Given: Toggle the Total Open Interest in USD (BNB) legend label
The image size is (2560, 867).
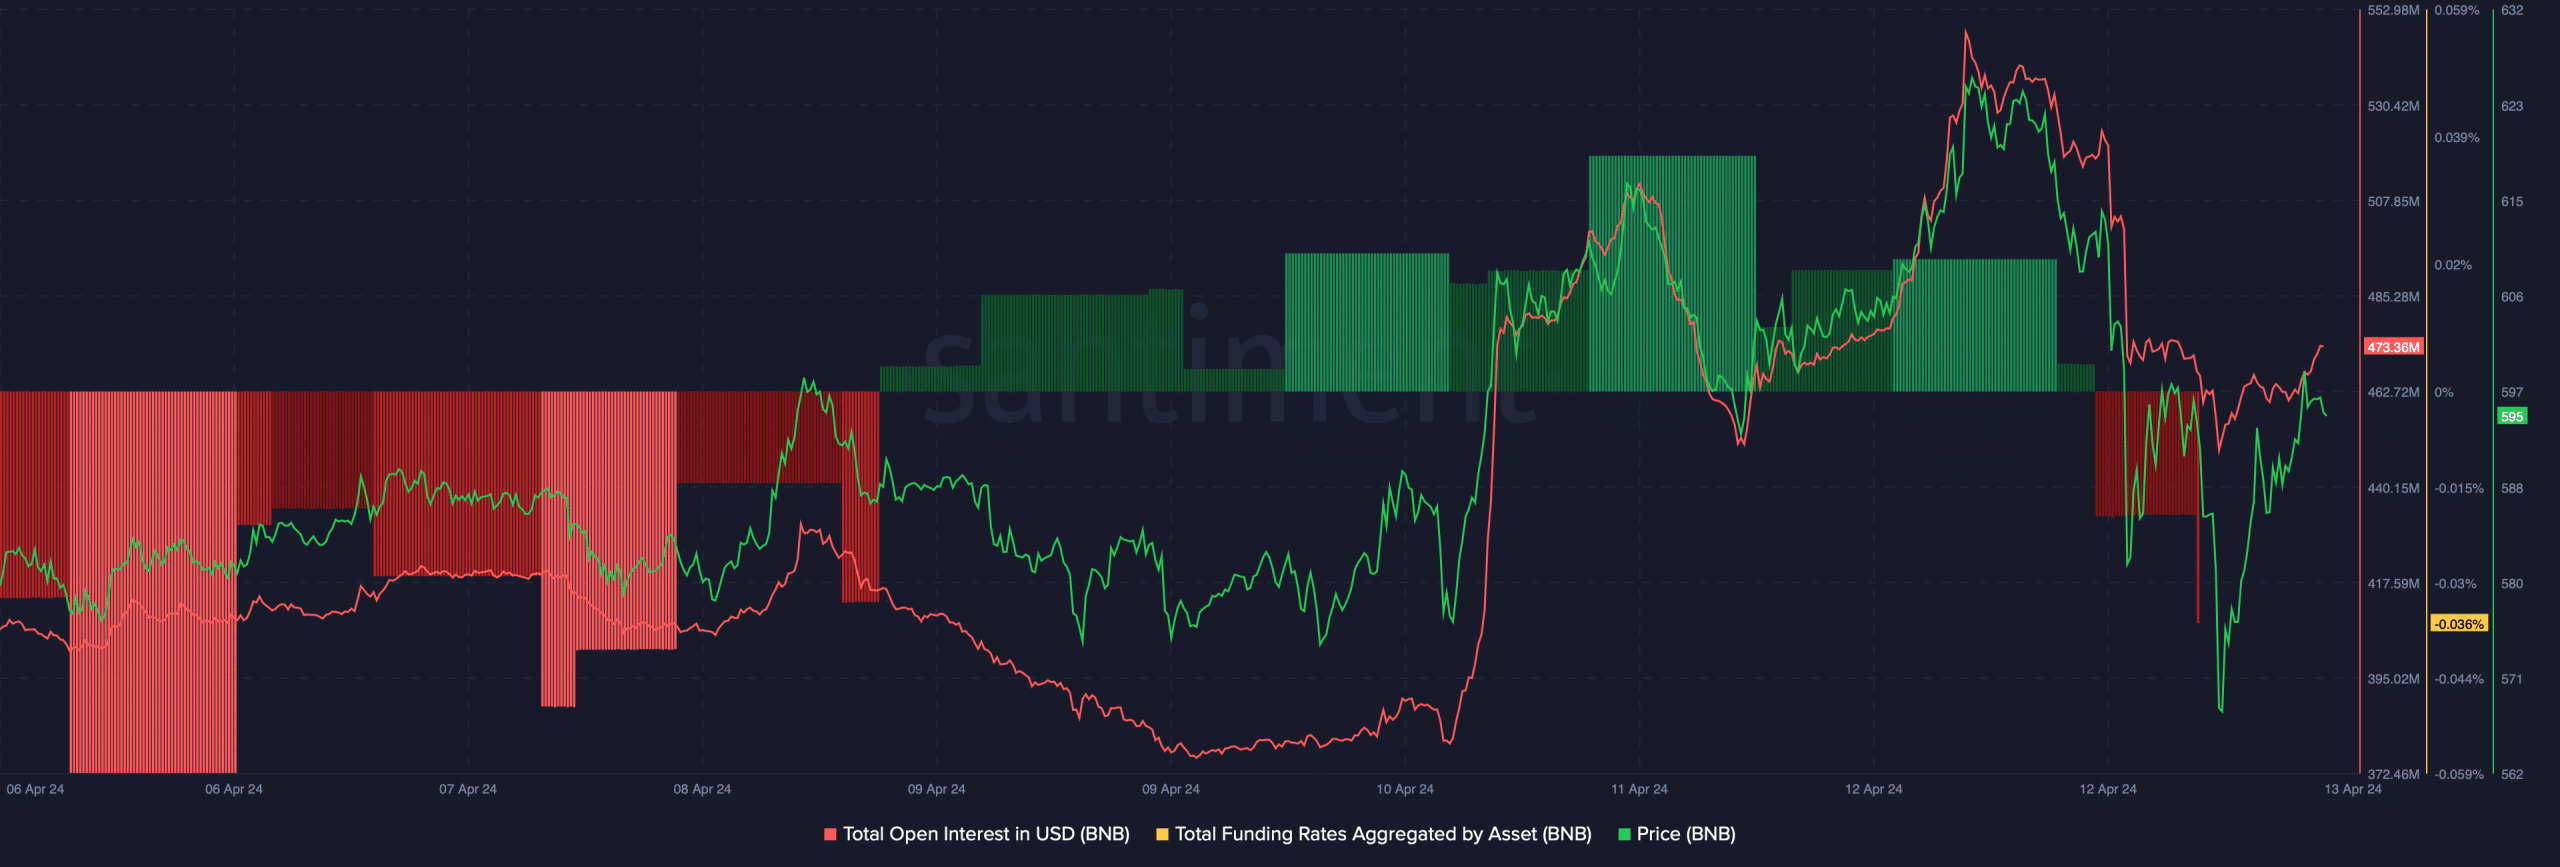Looking at the screenshot, I should coord(986,834).
